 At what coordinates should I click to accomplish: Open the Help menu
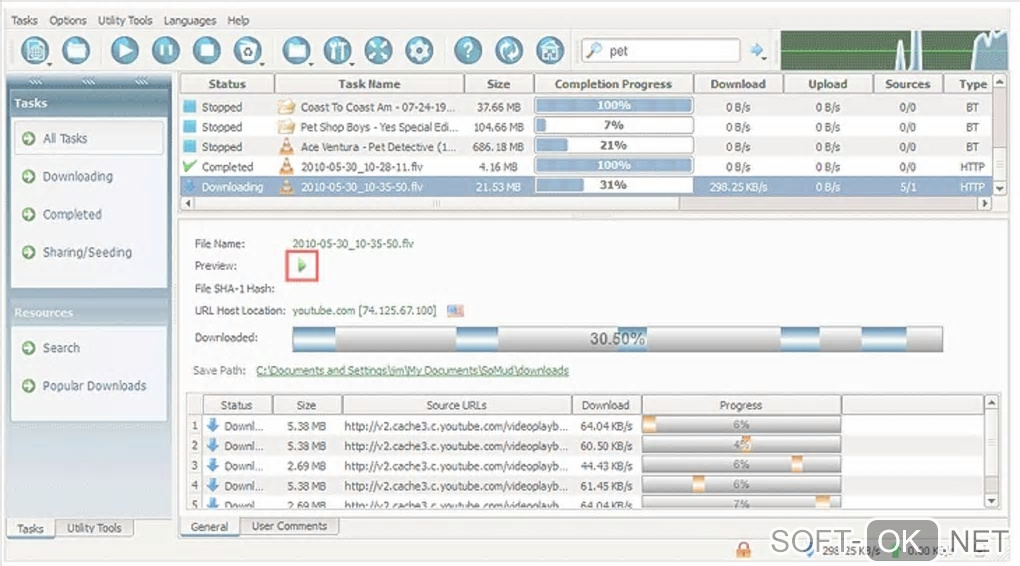(x=238, y=20)
